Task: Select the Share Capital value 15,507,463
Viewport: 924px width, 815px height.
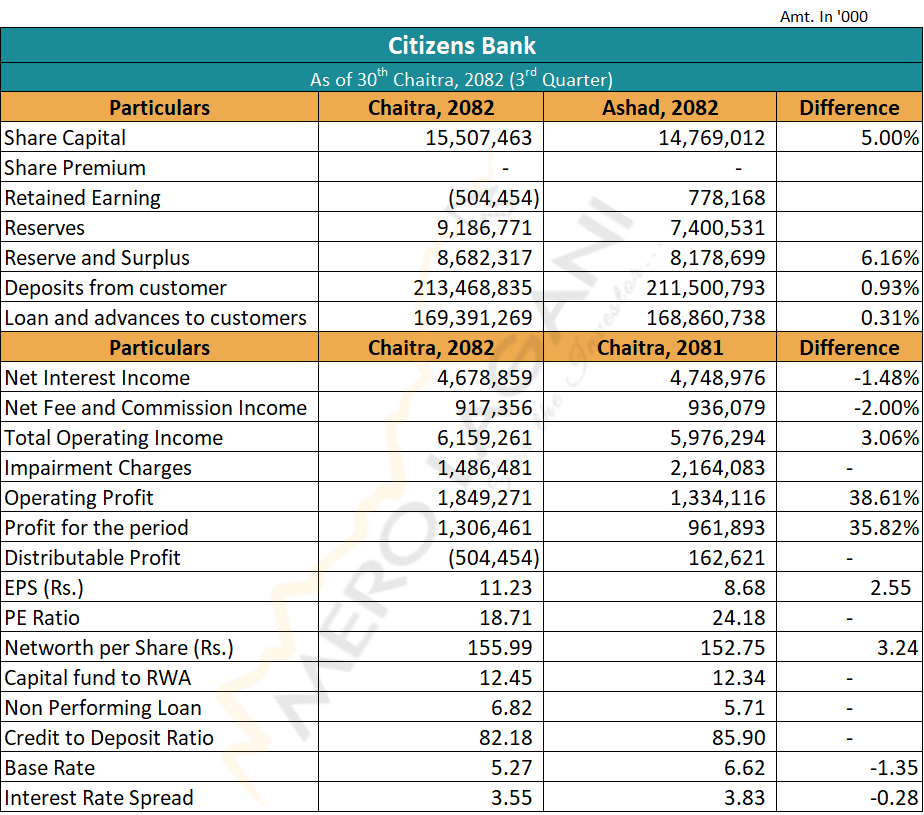Action: click(479, 138)
